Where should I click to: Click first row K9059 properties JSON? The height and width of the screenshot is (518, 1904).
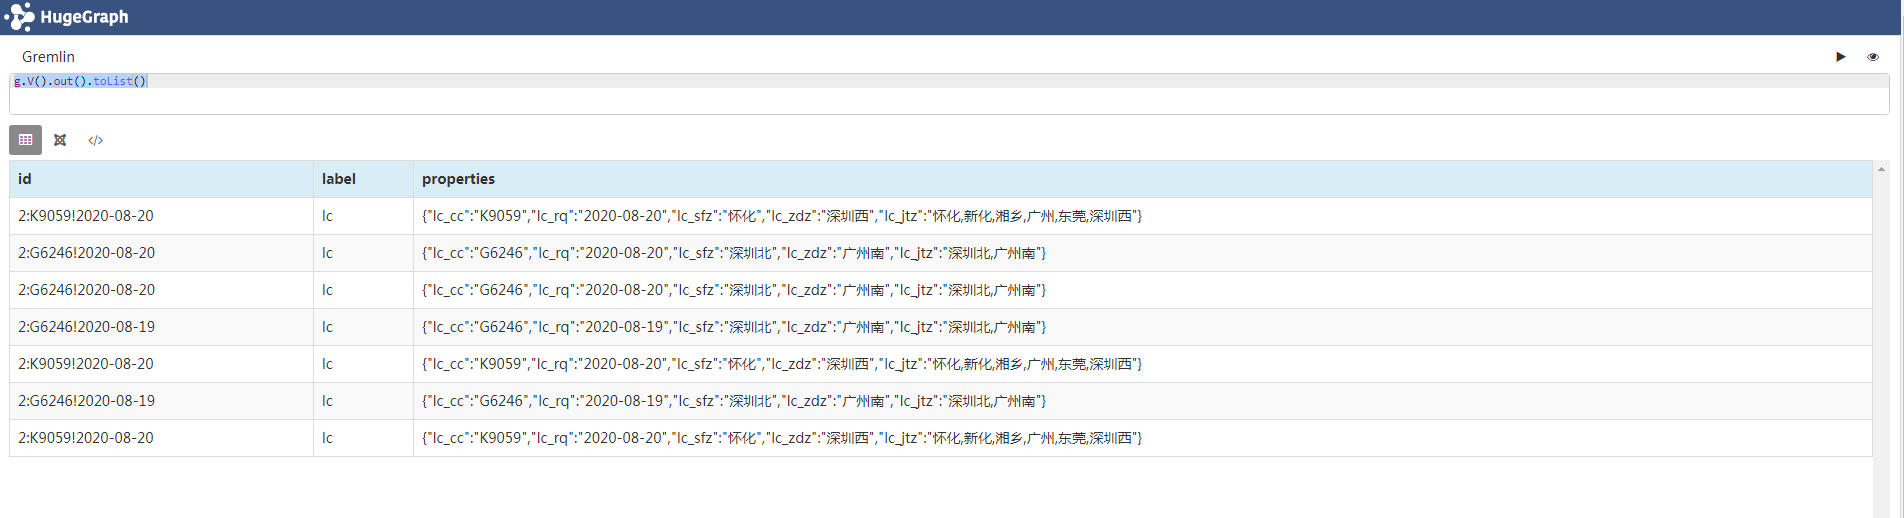click(782, 216)
